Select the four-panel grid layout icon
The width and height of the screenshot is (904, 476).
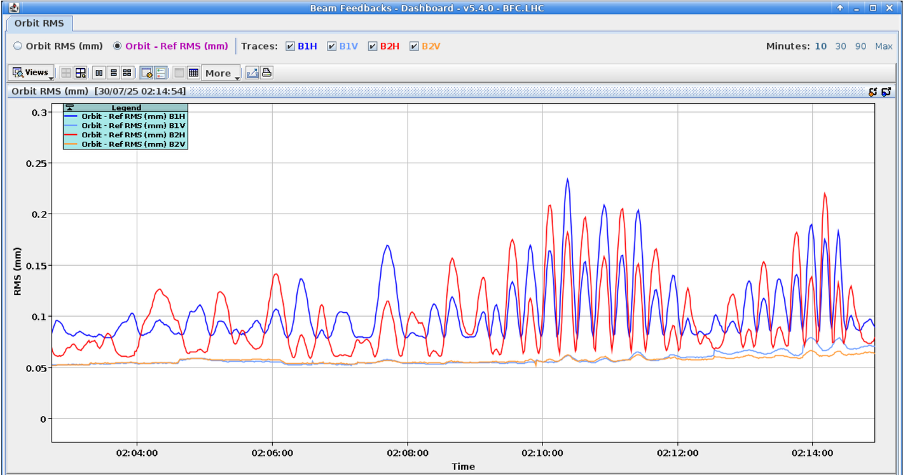[128, 73]
